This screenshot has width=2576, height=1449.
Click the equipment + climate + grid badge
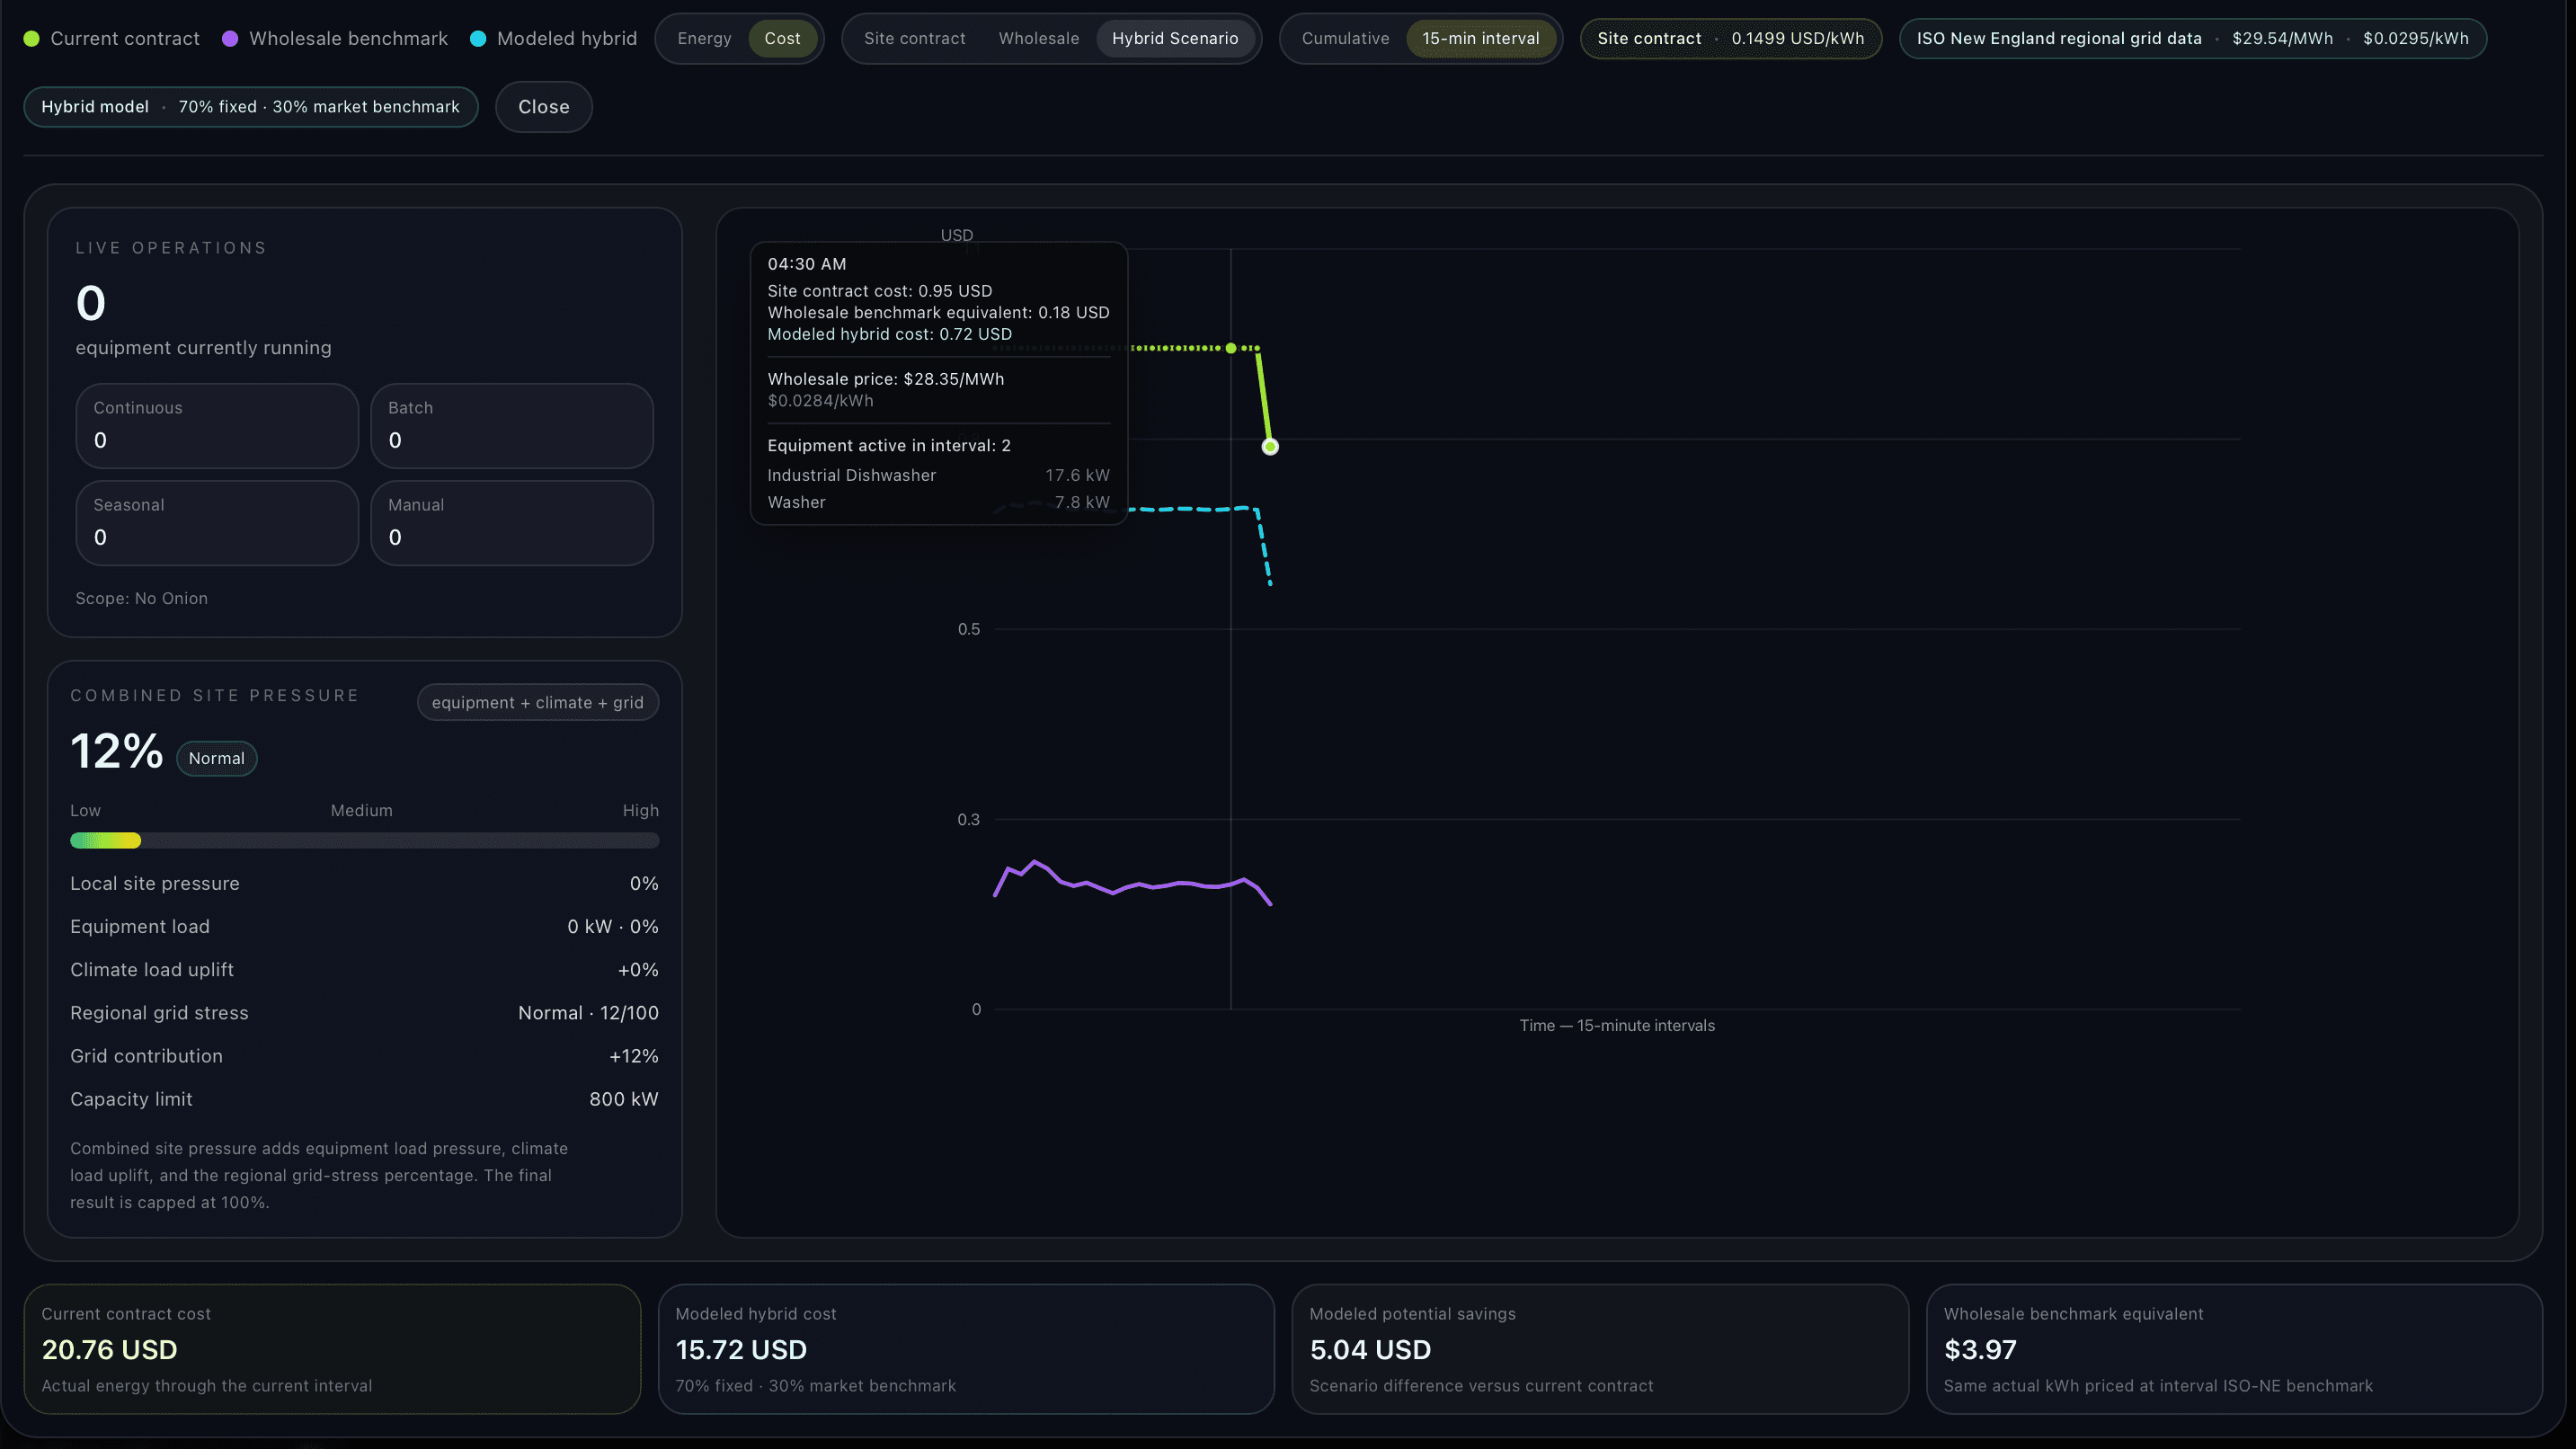click(x=538, y=703)
